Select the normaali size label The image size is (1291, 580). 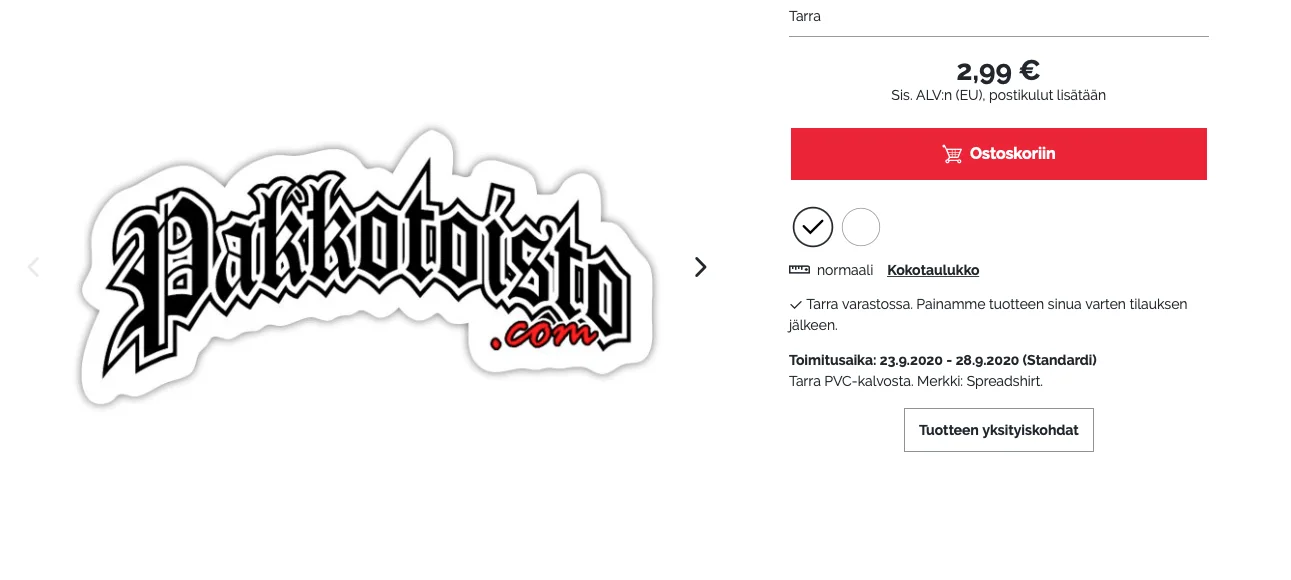click(x=845, y=269)
